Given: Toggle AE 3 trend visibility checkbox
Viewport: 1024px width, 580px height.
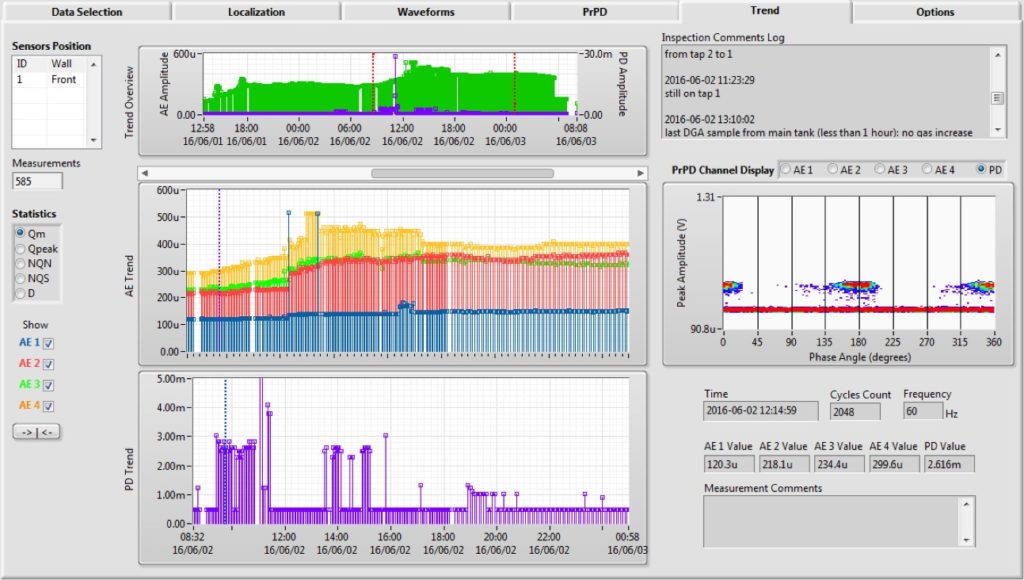Looking at the screenshot, I should coord(49,385).
